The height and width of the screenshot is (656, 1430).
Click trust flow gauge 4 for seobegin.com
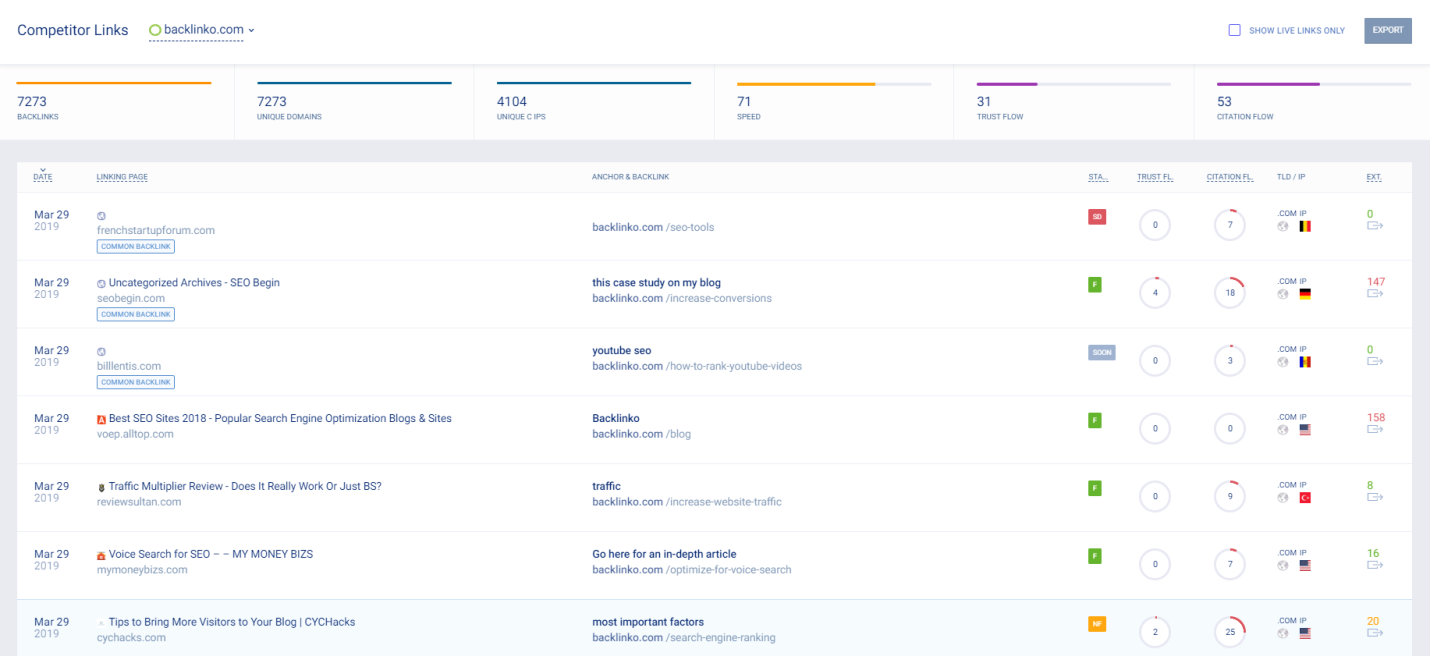1155,293
